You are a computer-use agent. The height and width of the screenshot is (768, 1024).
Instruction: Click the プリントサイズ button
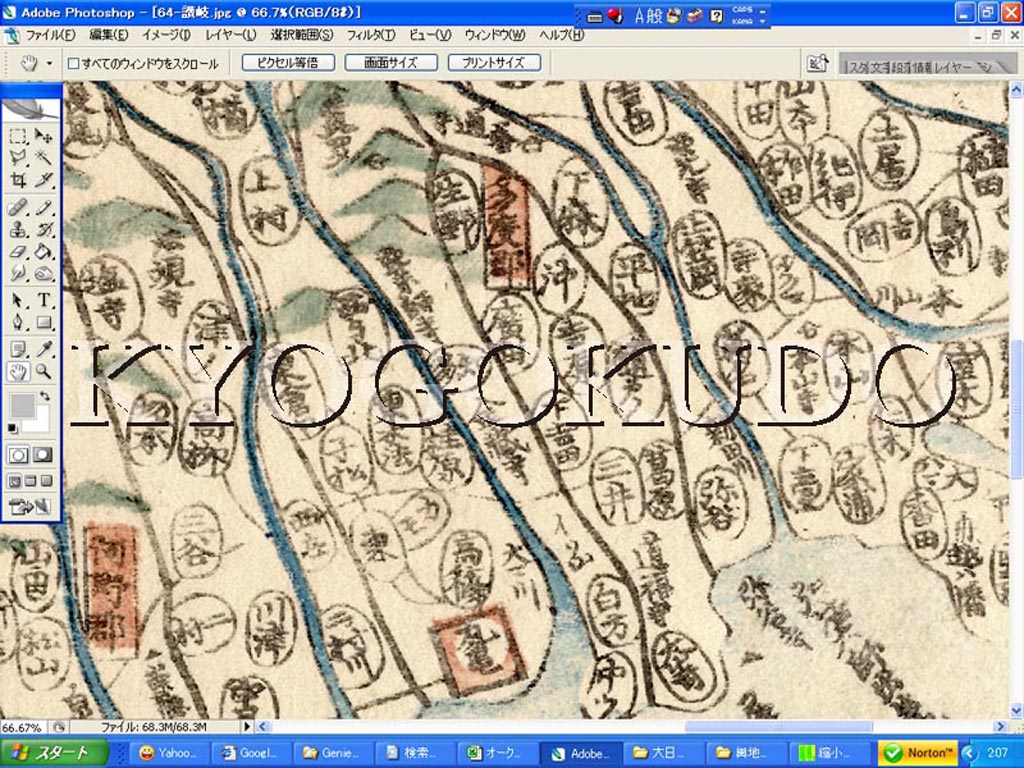tap(494, 63)
